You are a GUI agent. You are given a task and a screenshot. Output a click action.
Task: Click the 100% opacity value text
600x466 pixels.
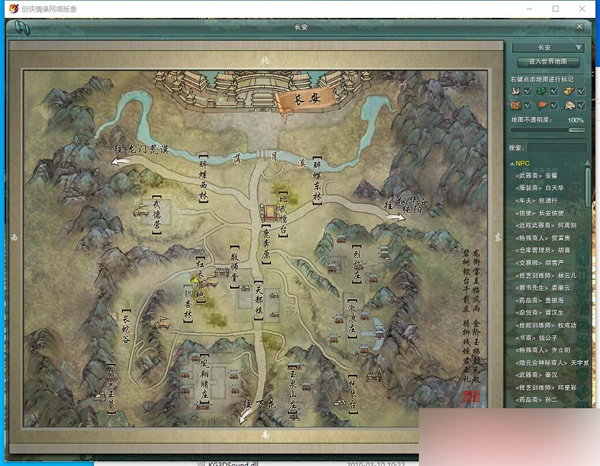576,120
